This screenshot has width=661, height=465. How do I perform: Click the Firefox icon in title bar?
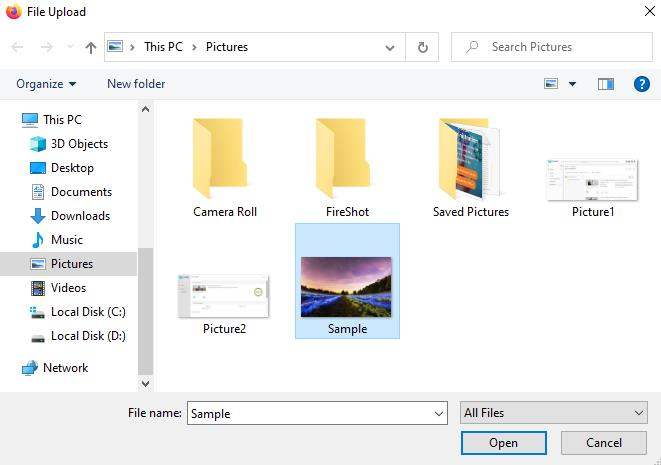click(x=13, y=12)
